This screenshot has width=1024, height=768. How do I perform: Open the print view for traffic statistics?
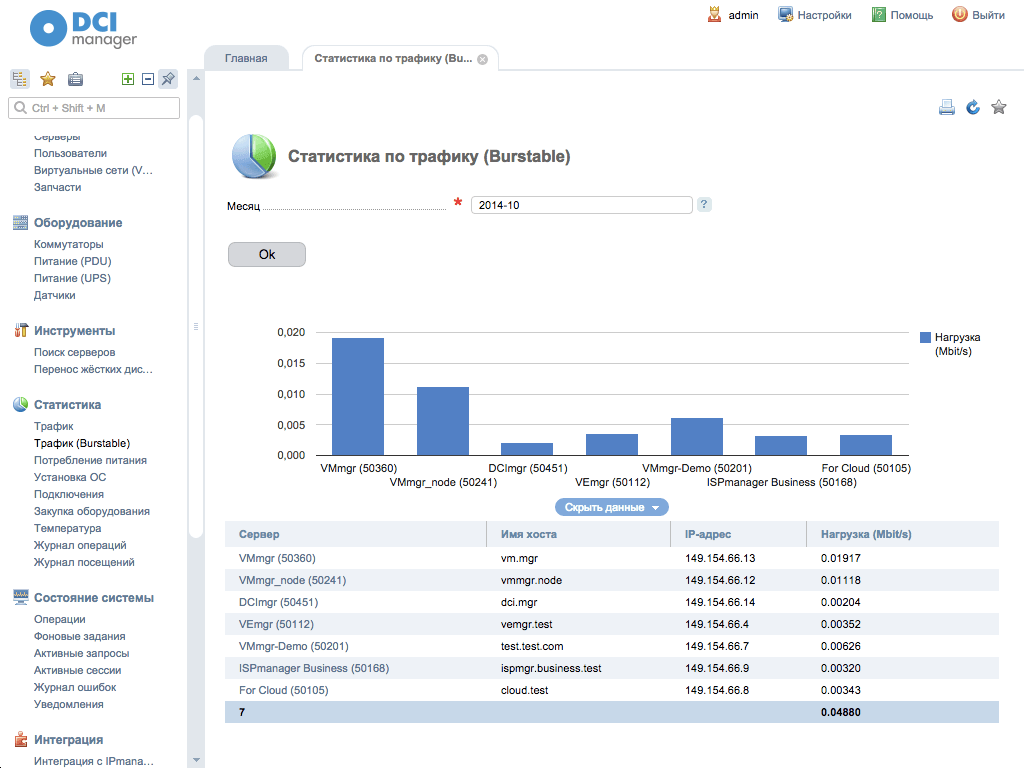946,106
